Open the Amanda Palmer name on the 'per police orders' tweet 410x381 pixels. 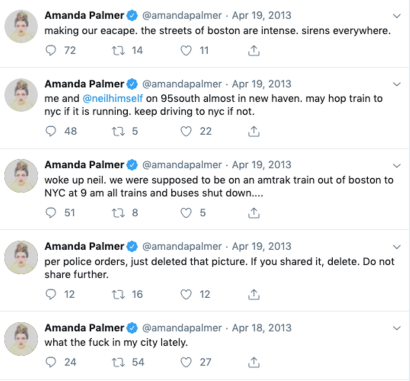click(x=84, y=246)
